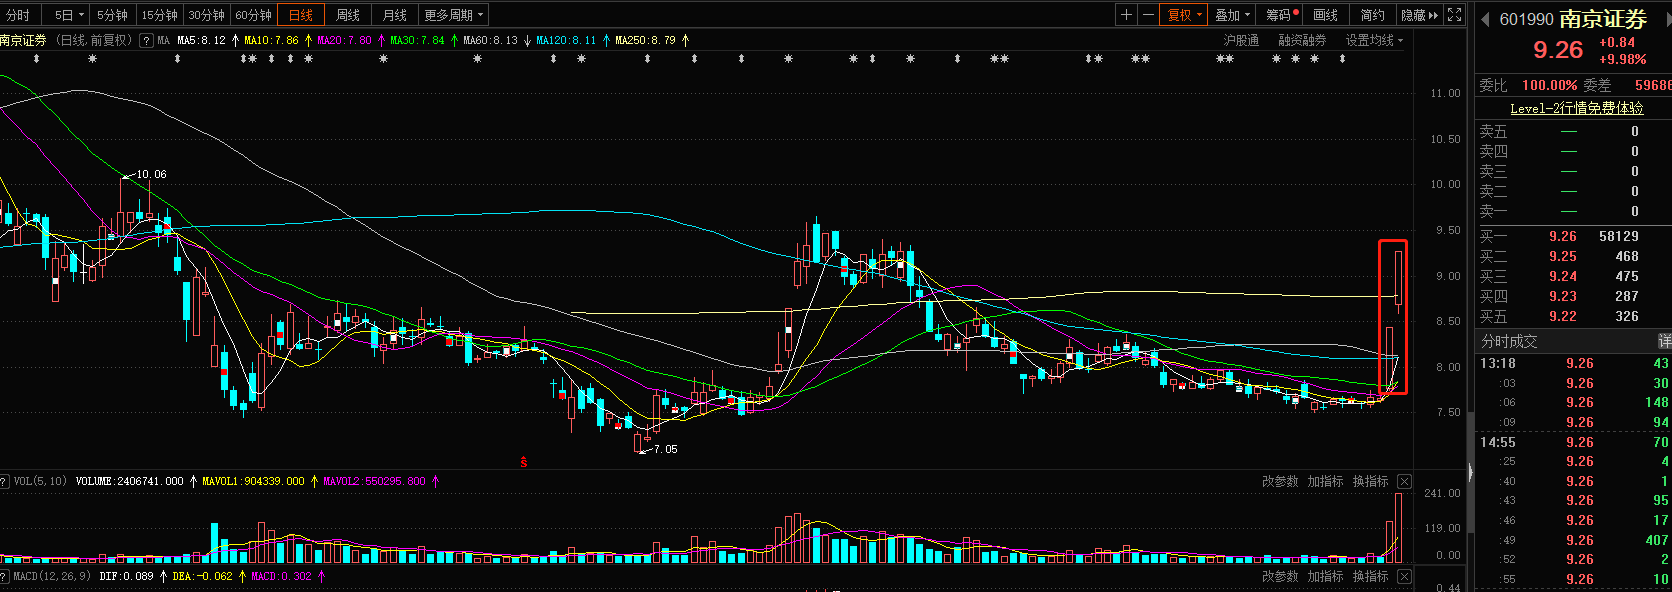Expand the 更多周期 period dropdown
The height and width of the screenshot is (592, 1672).
pyautogui.click(x=454, y=15)
